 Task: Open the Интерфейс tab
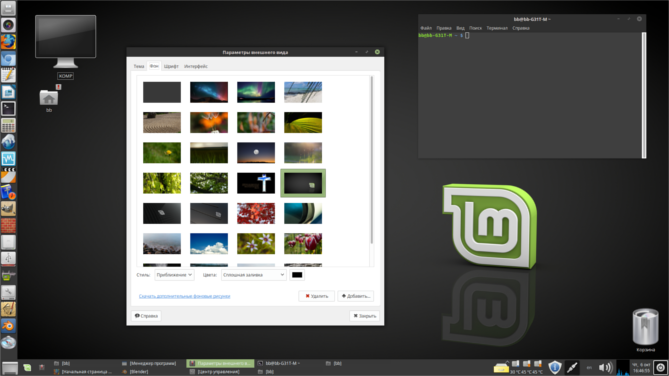click(196, 66)
